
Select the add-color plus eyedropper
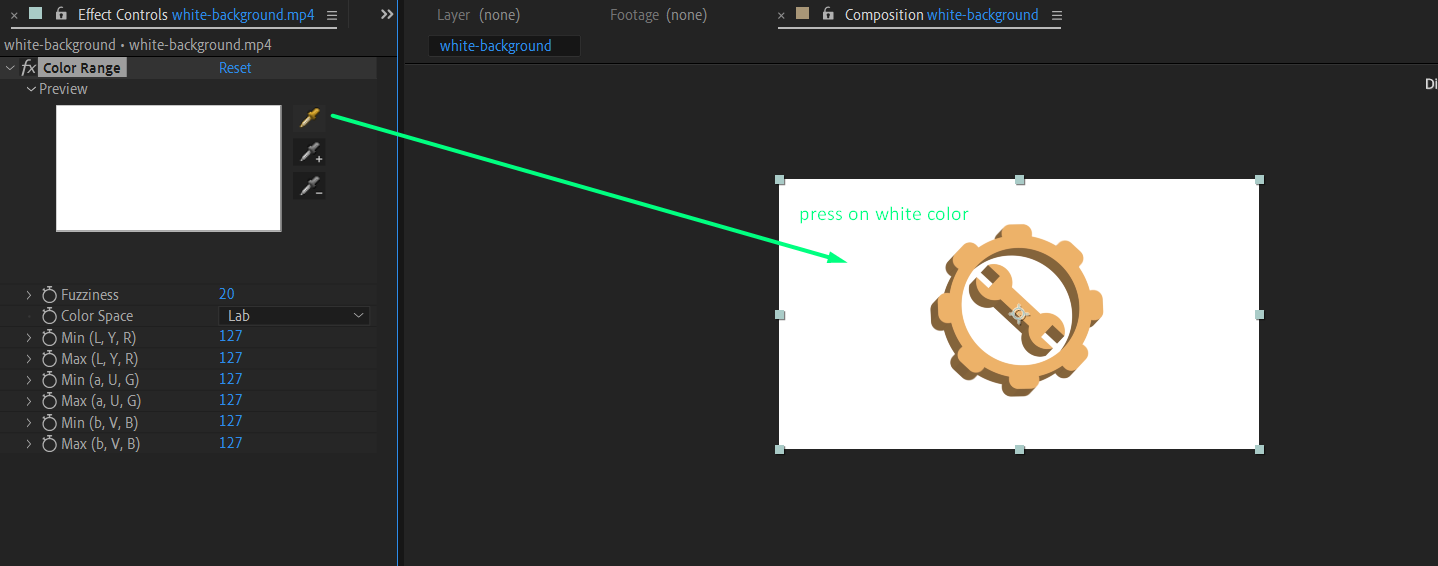(309, 153)
